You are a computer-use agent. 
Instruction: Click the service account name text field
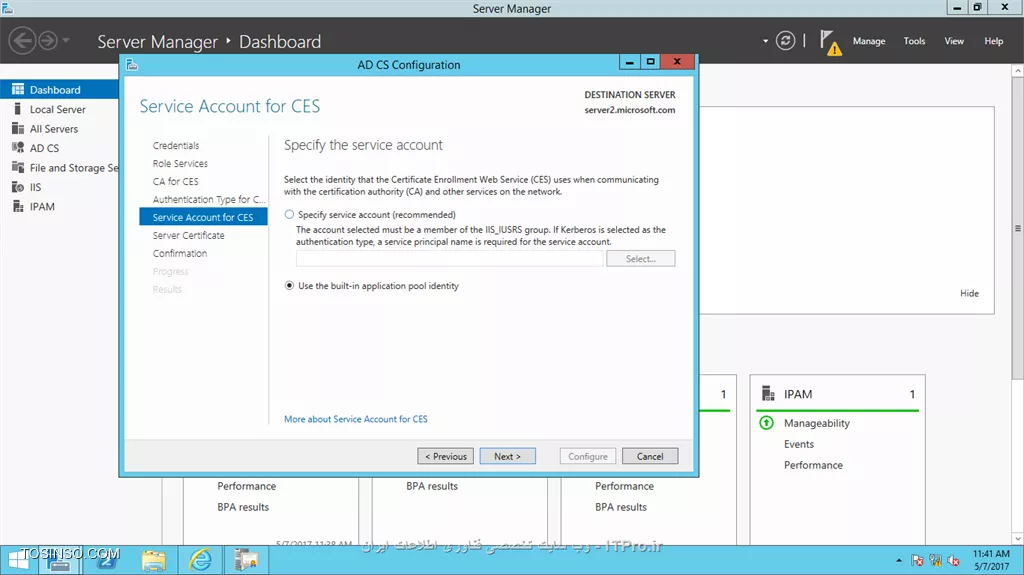[x=449, y=259]
